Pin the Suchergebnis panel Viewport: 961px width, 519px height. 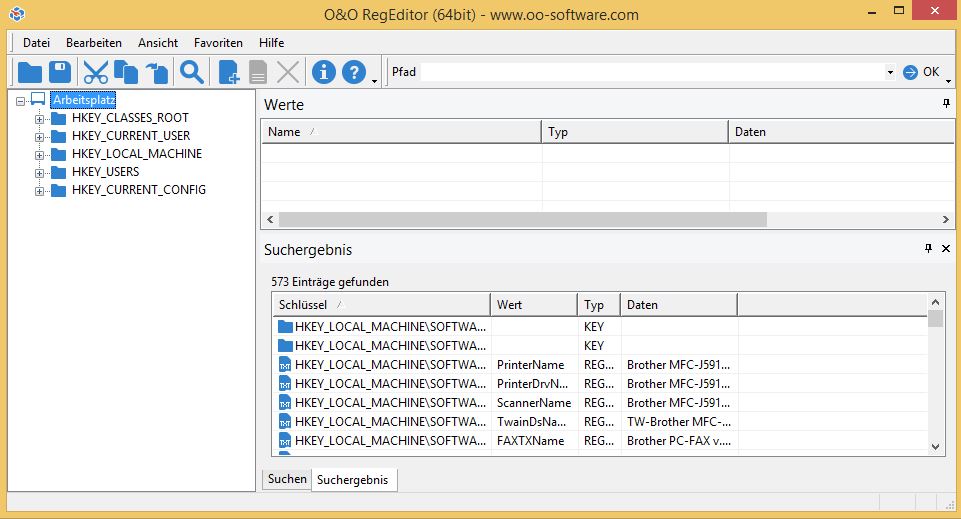click(928, 248)
